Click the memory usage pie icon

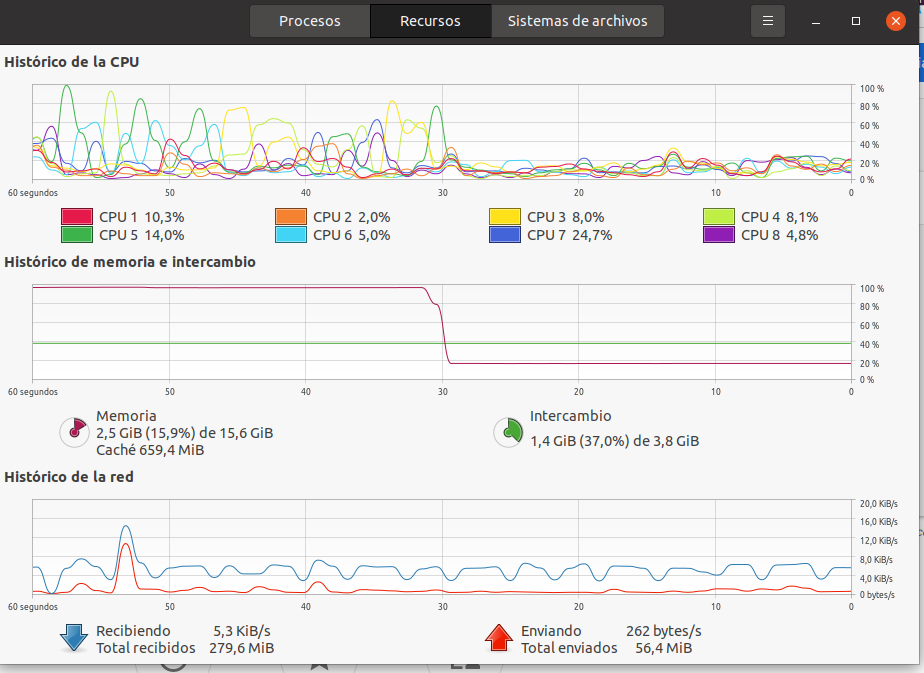point(74,431)
